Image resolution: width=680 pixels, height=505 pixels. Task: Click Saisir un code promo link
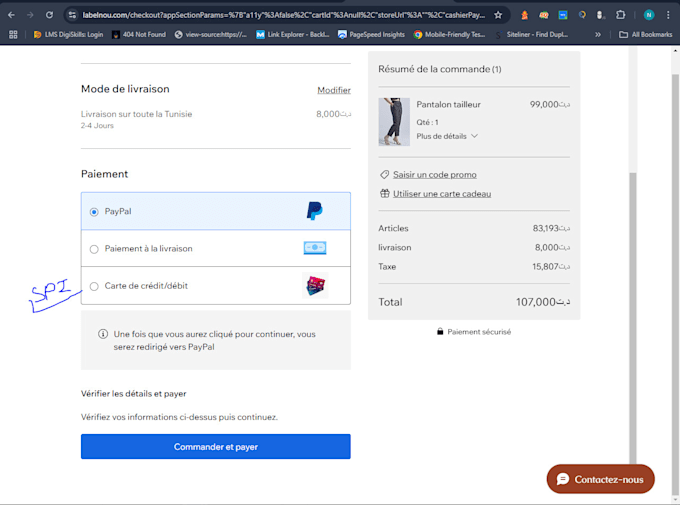[435, 174]
